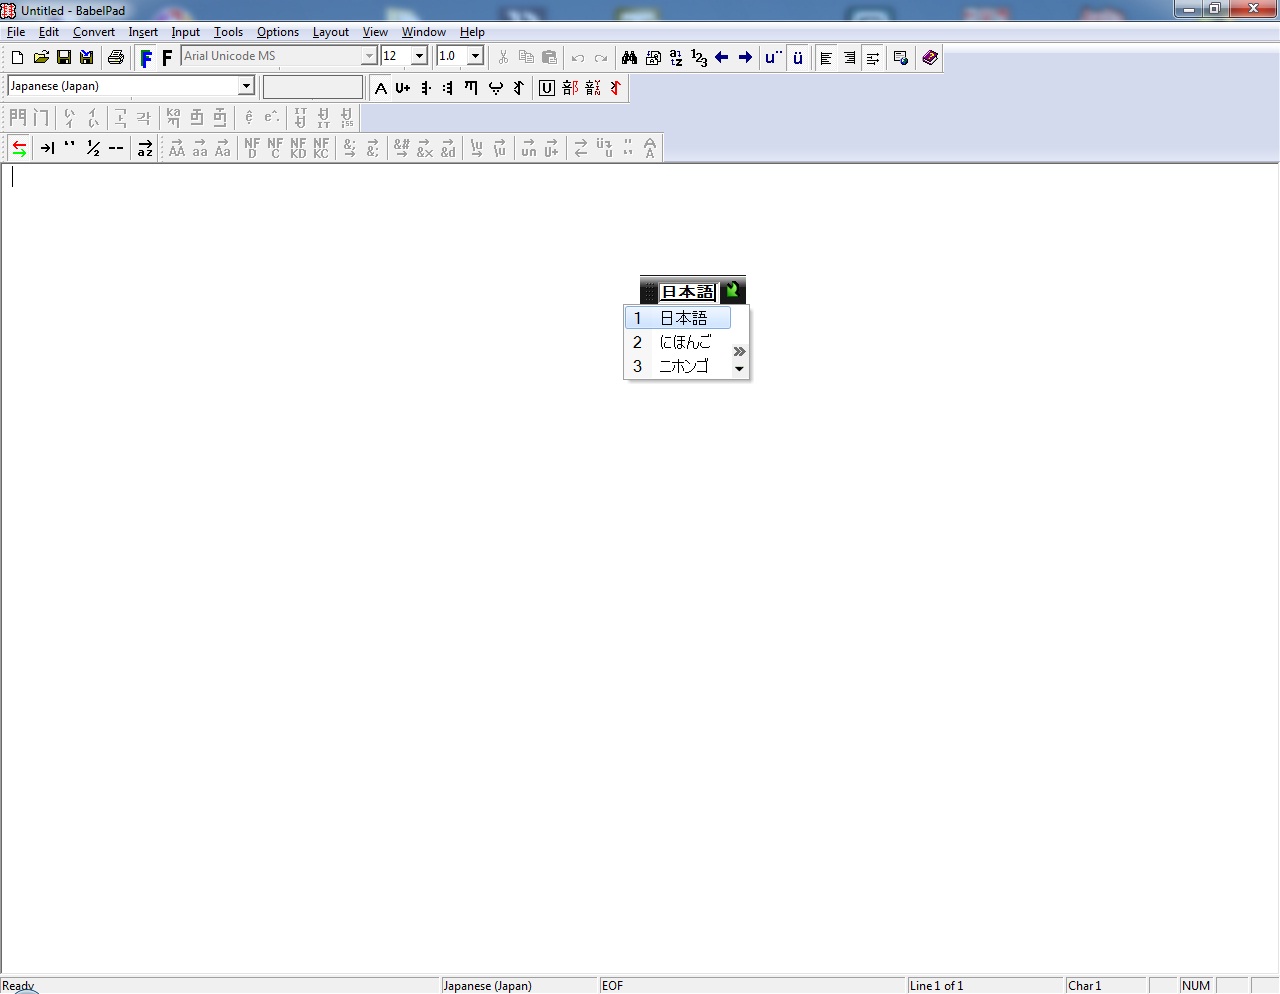
Task: Click the ½ fraction icon
Action: [x=93, y=148]
